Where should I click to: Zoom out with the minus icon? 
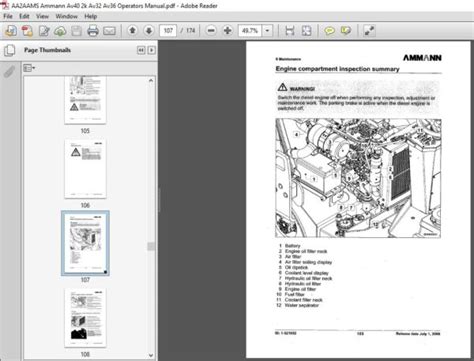tap(211, 31)
